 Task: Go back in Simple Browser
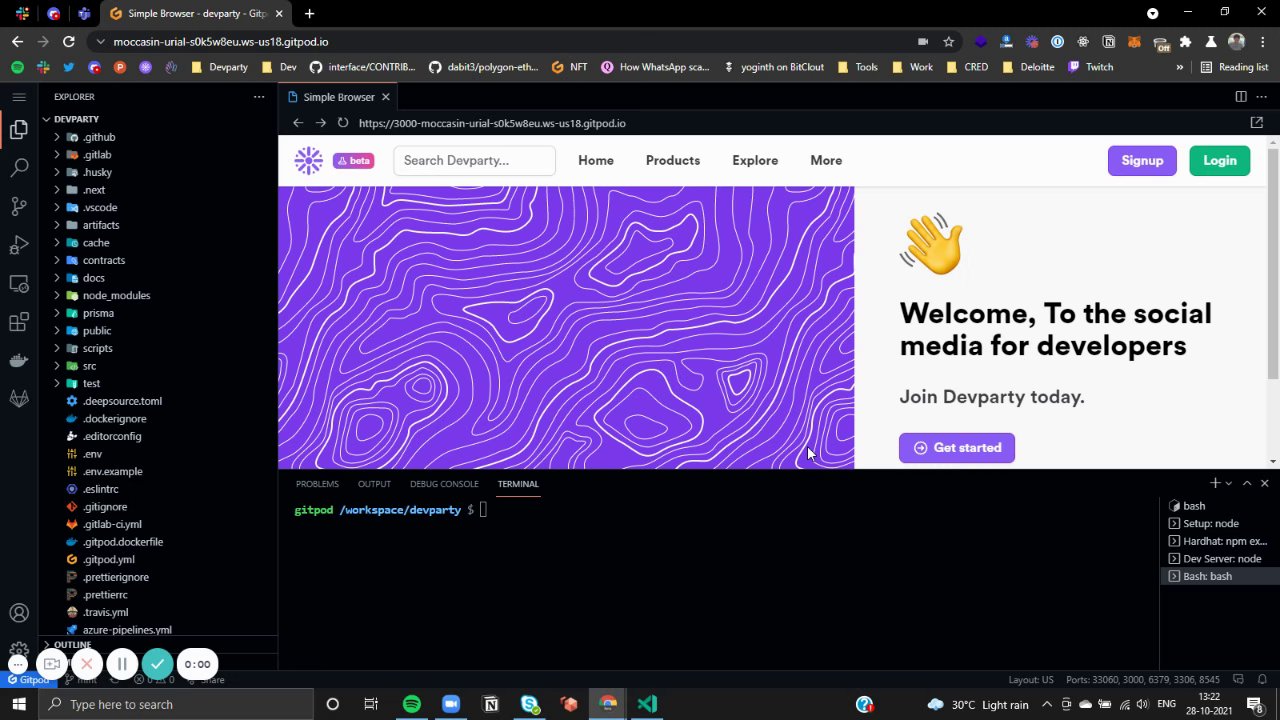click(298, 123)
